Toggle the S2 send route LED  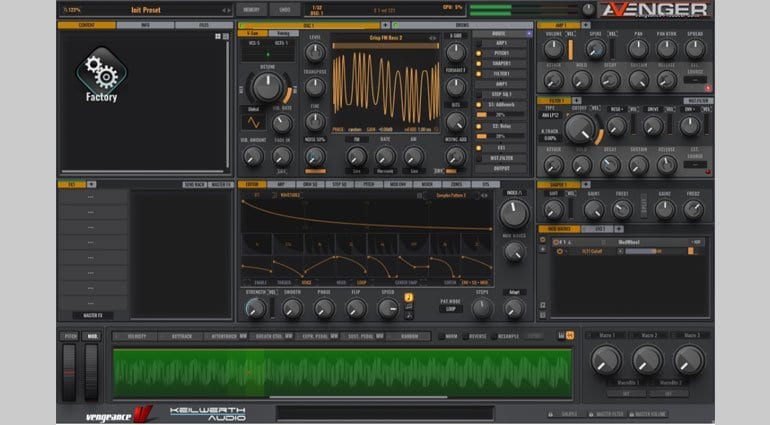coord(478,126)
